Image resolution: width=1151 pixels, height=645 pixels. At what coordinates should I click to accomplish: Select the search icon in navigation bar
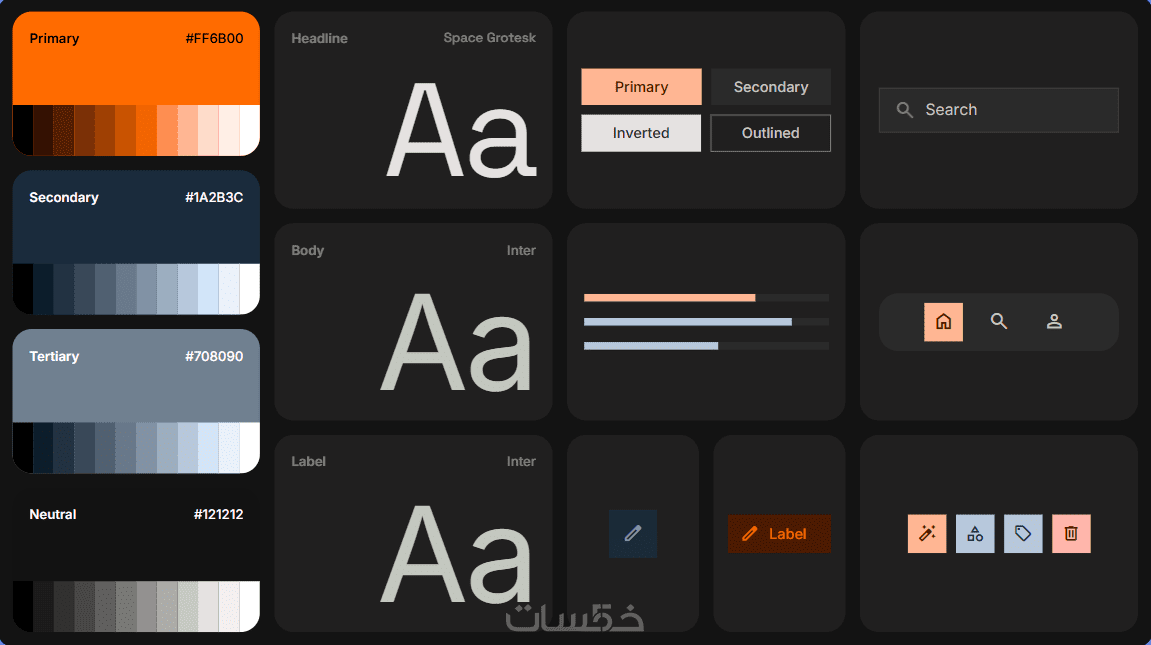click(x=998, y=321)
